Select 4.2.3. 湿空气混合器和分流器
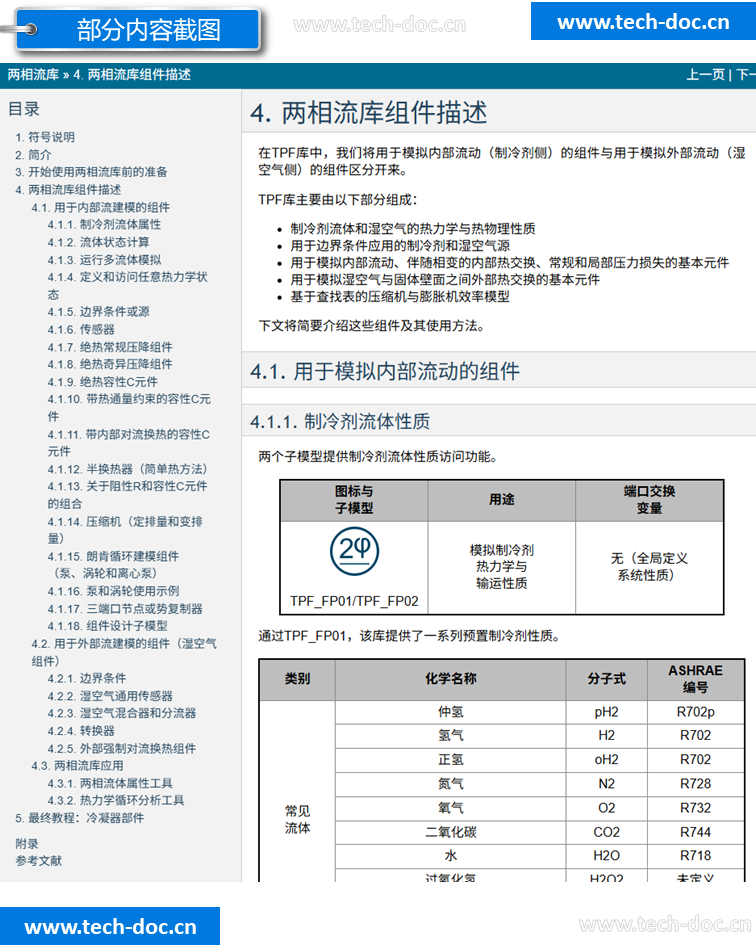Image resolution: width=756 pixels, height=945 pixels. pyautogui.click(x=122, y=713)
